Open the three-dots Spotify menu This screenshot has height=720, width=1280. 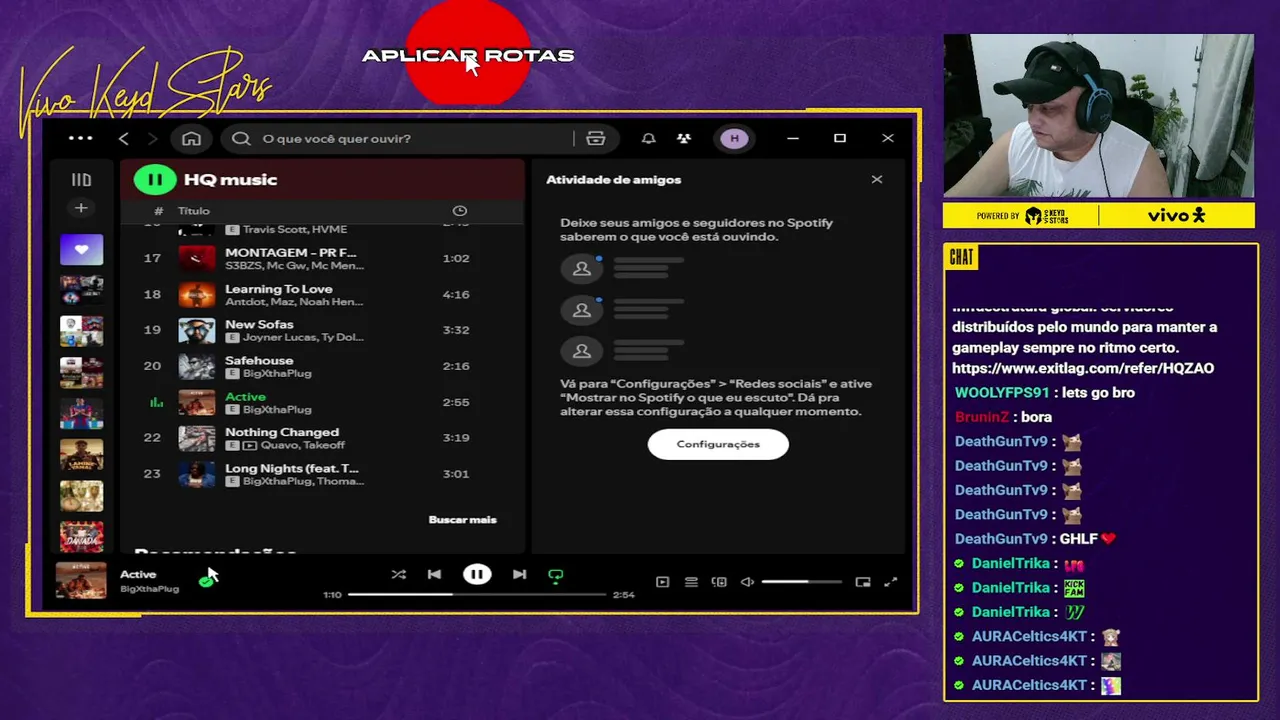click(x=80, y=138)
